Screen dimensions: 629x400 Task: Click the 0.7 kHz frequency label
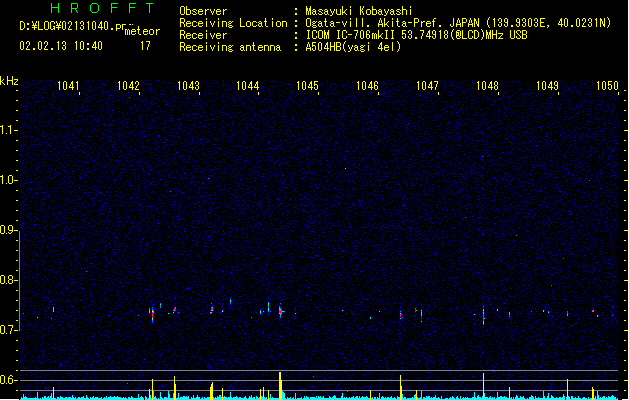pos(8,330)
